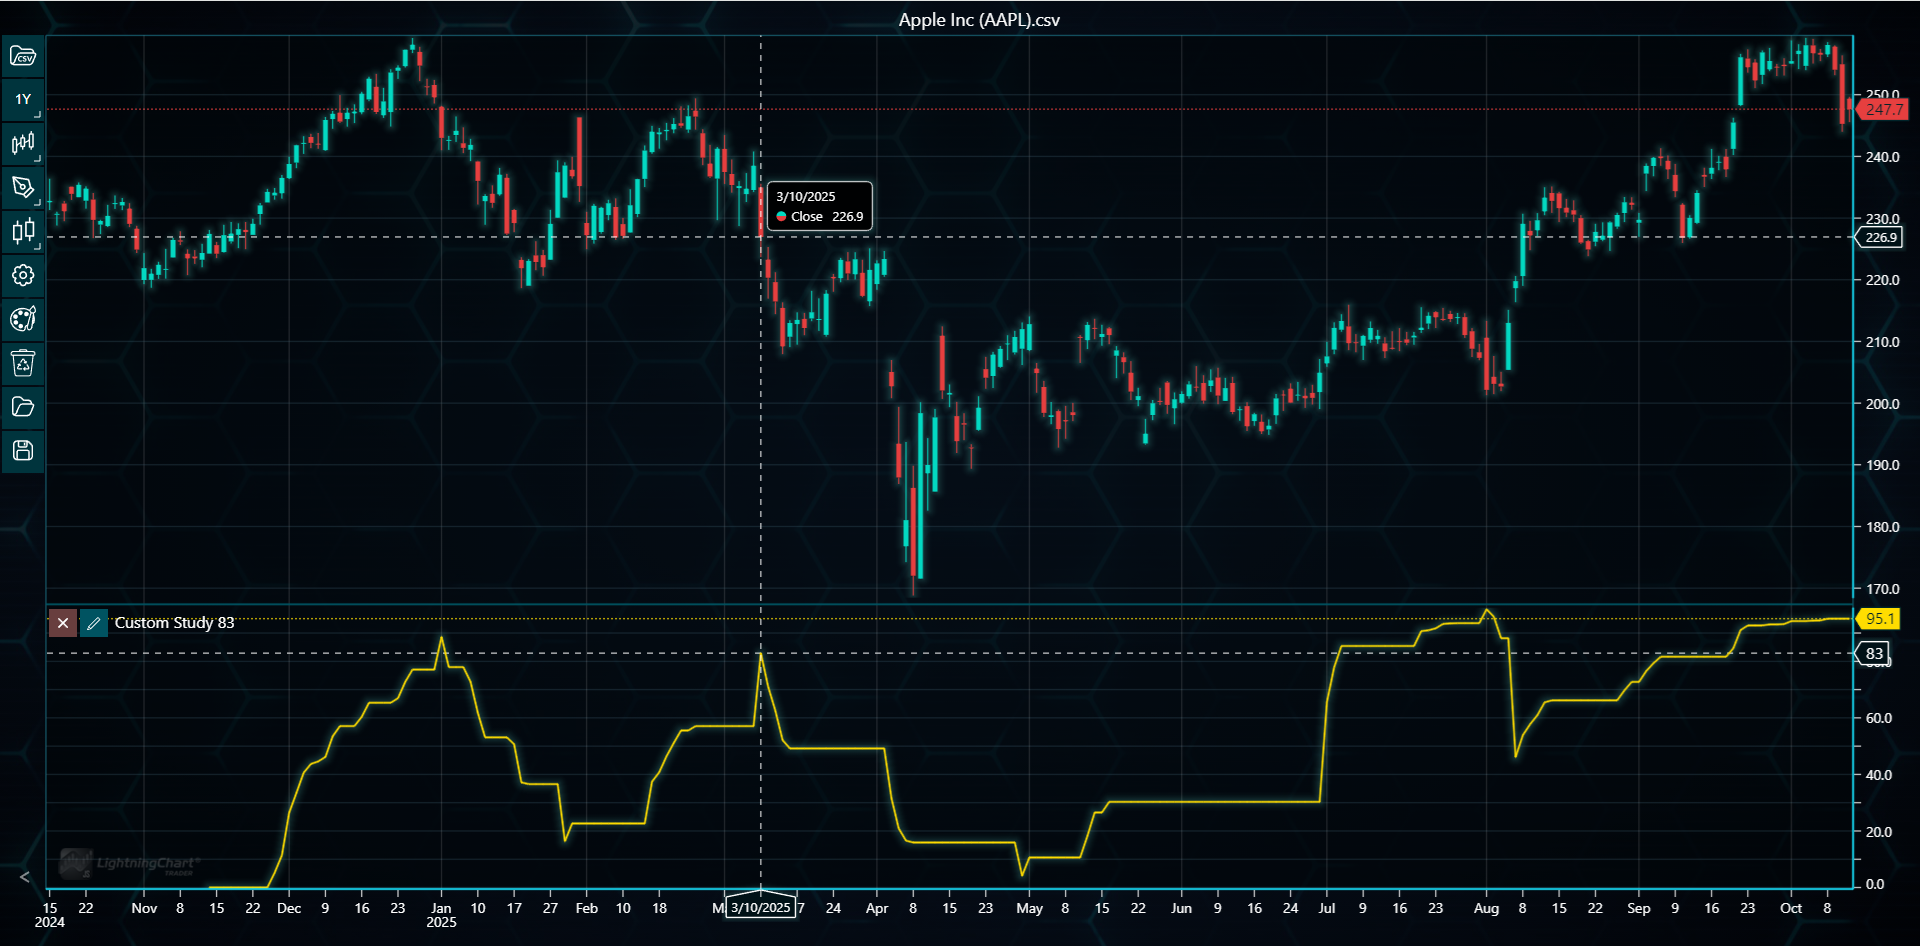This screenshot has width=1920, height=946.
Task: Click the 40.0 study axis label
Action: [x=1878, y=775]
